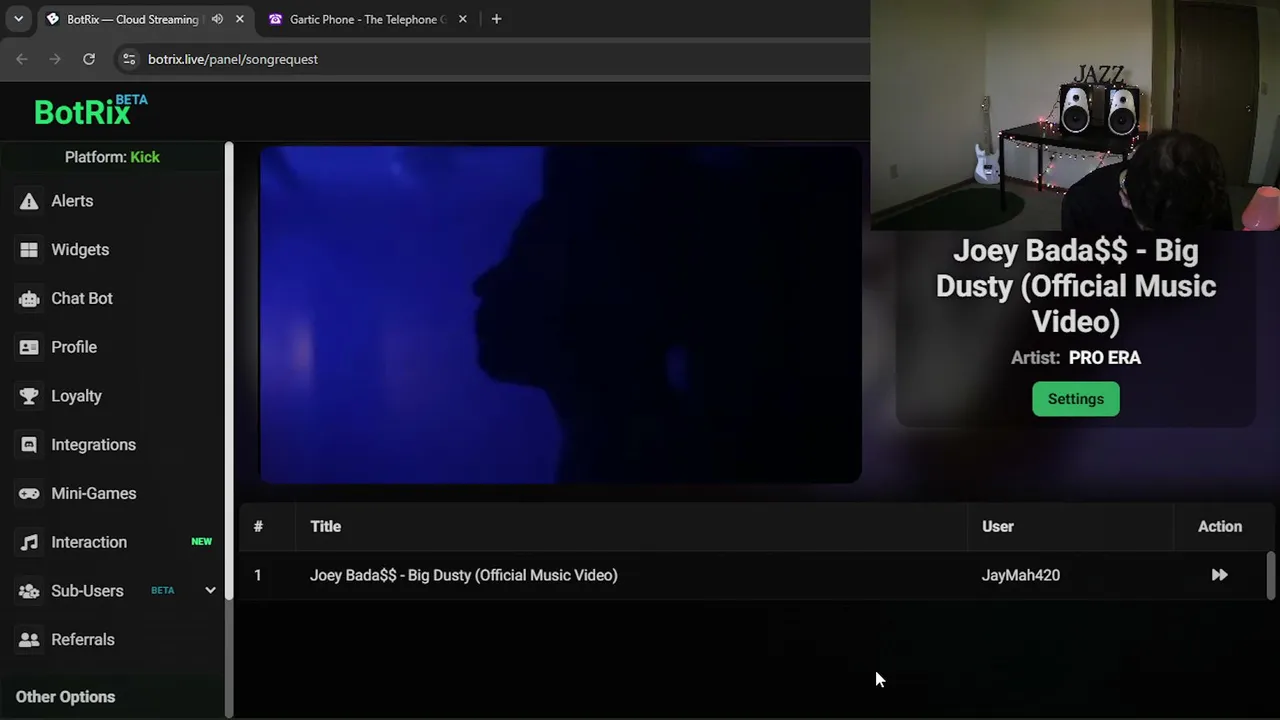Click the Mini-Games gamepad icon
1280x720 pixels.
[x=29, y=494]
